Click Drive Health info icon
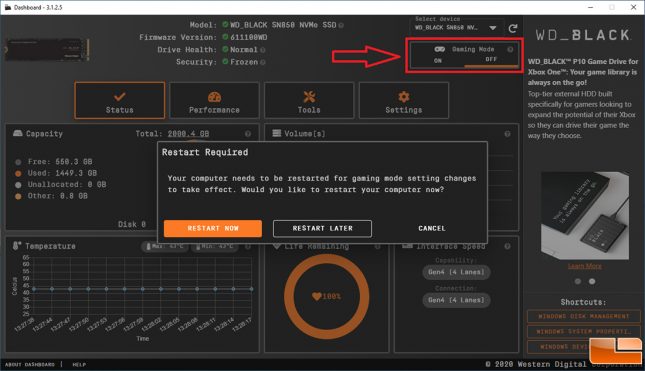645x371 pixels. coord(262,50)
